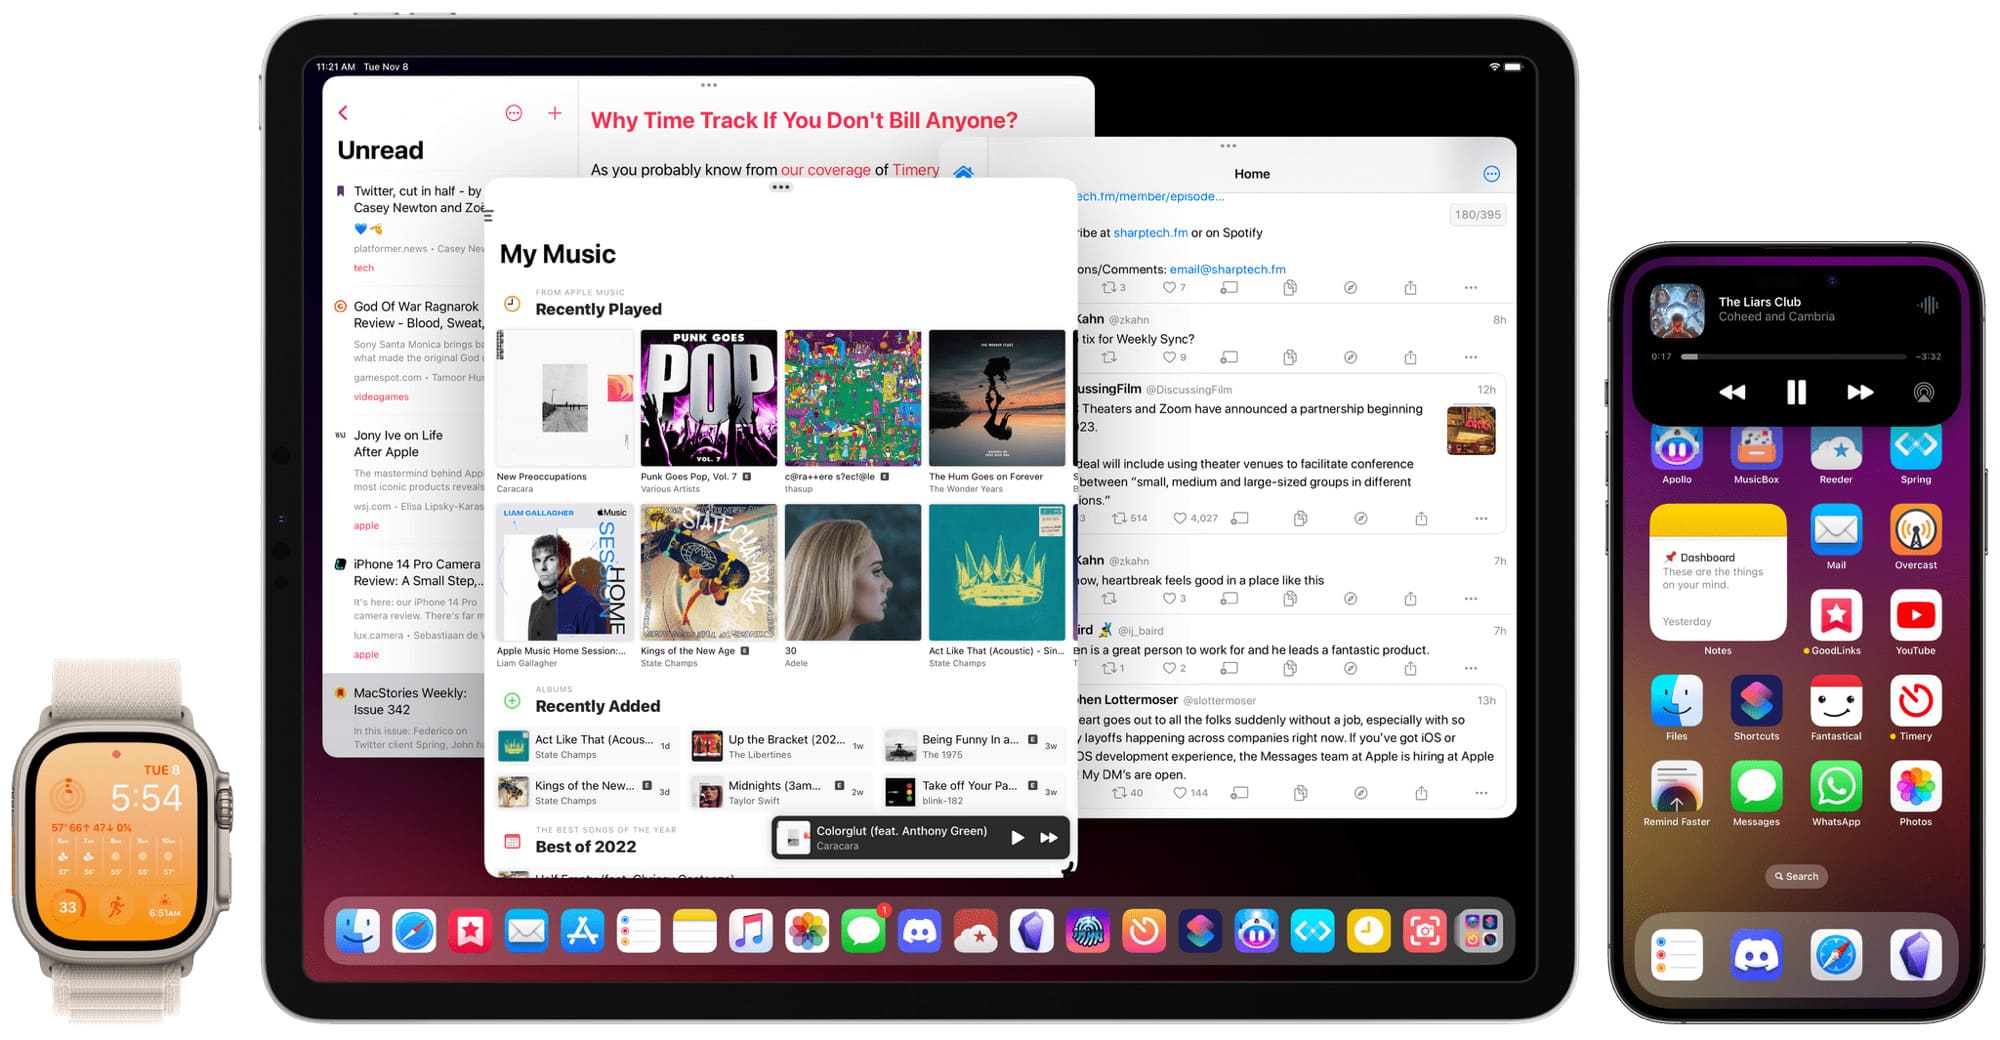Launch Overcast on iPhone home screen
The image size is (2000, 1040).
[1916, 530]
